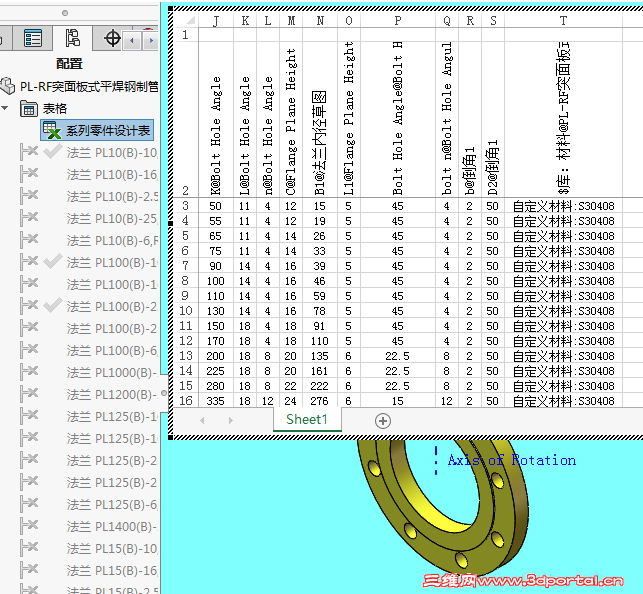Select the 配置 panel heading

coord(69,64)
